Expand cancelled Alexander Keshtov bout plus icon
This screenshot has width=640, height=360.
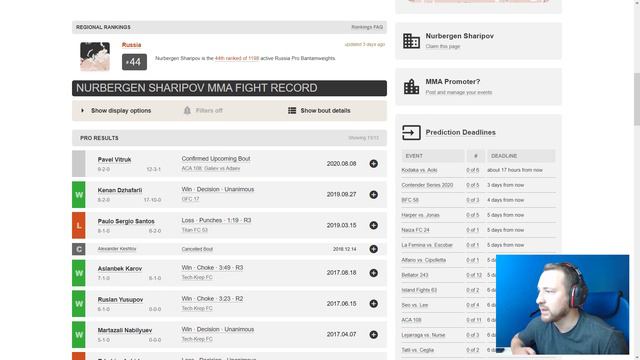tap(373, 249)
